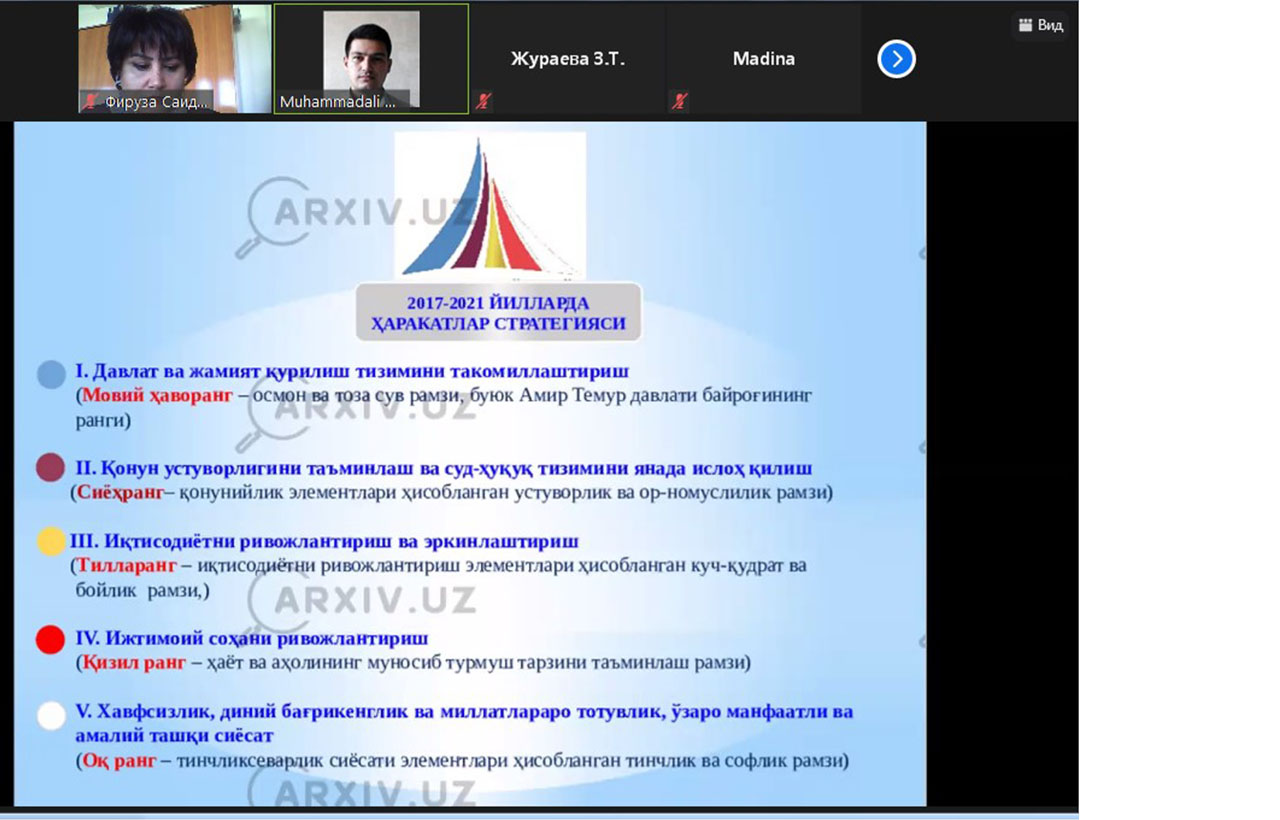This screenshot has height=820, width=1280.
Task: Click the grid icon beside Вид
Action: pos(1025,25)
